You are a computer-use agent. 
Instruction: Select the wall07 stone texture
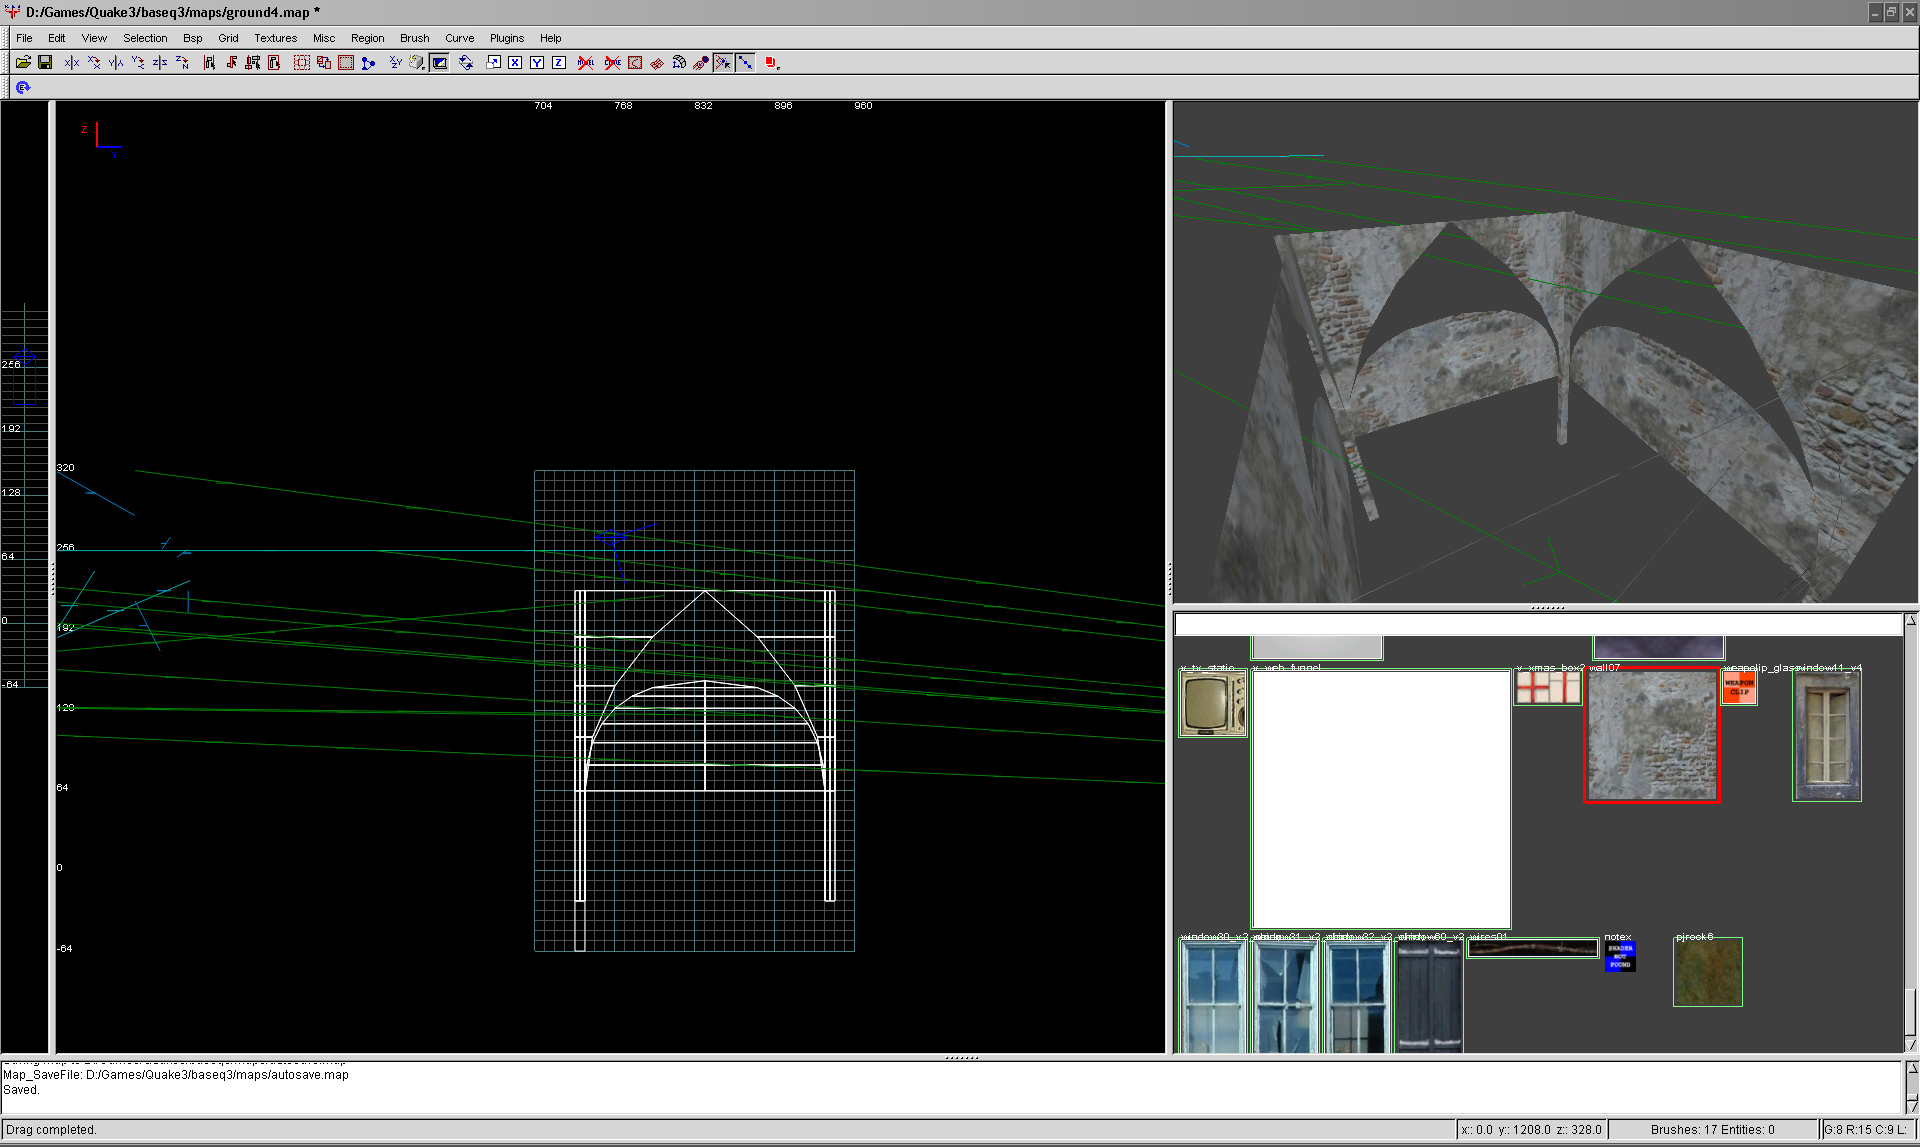click(x=1652, y=735)
